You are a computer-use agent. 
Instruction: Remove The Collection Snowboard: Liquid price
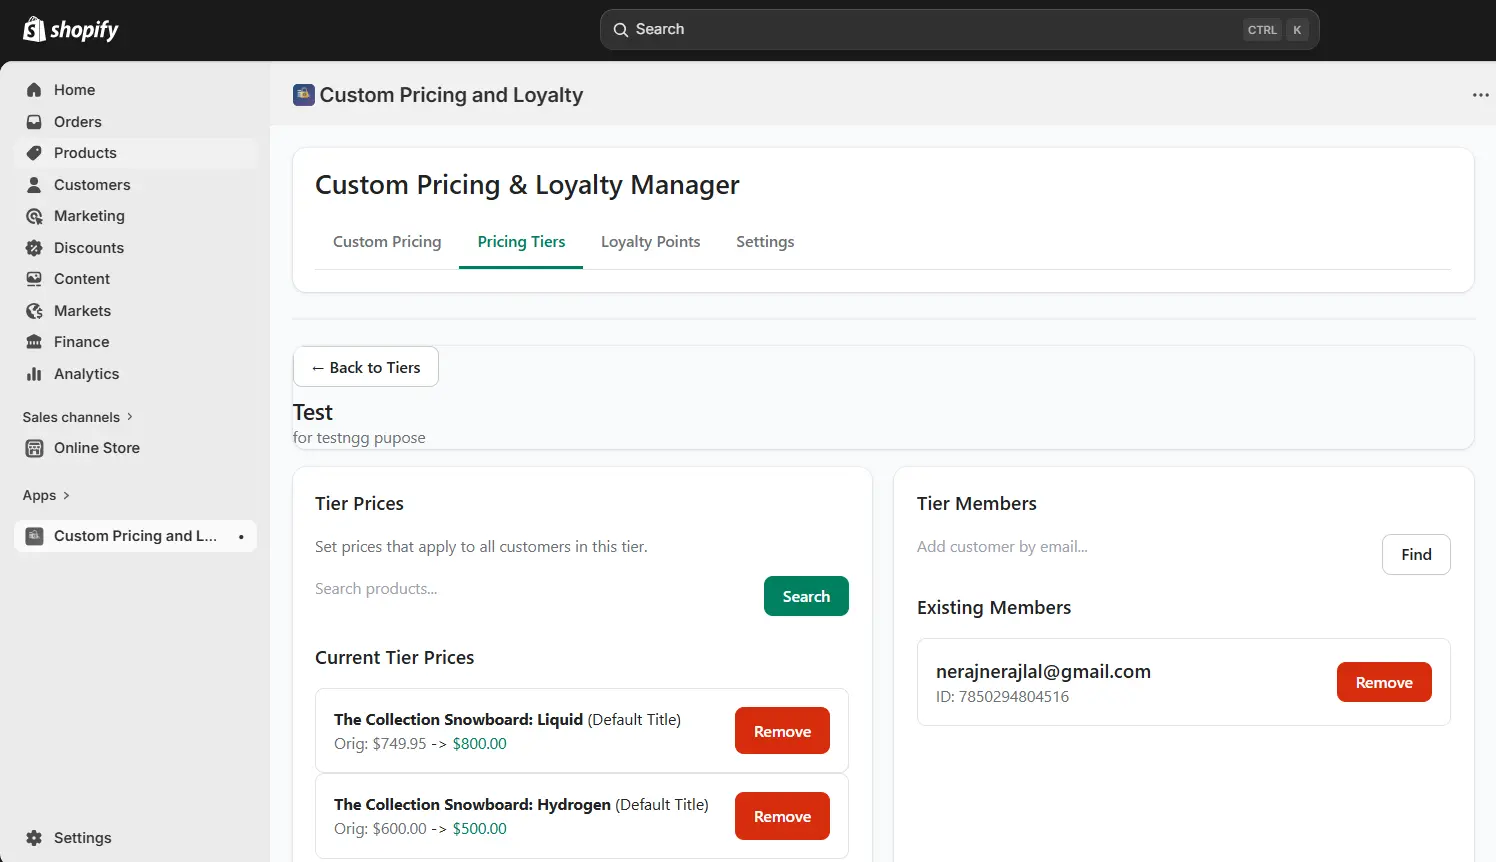tap(782, 730)
